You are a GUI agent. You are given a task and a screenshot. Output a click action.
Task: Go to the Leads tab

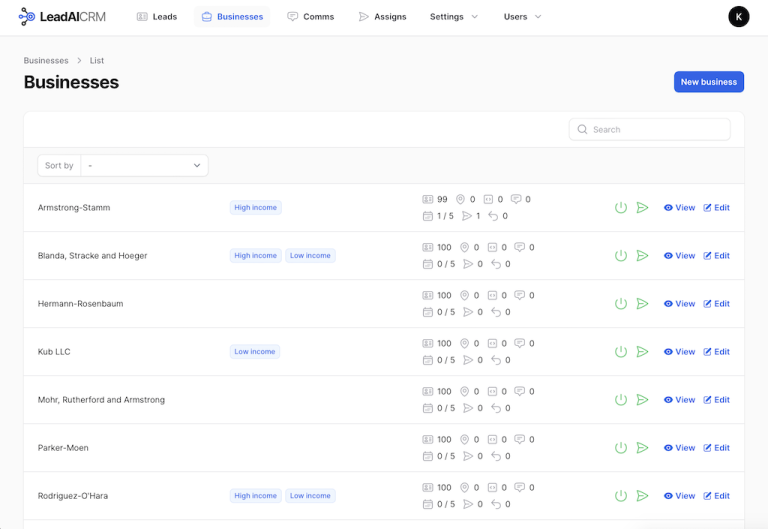pyautogui.click(x=156, y=17)
